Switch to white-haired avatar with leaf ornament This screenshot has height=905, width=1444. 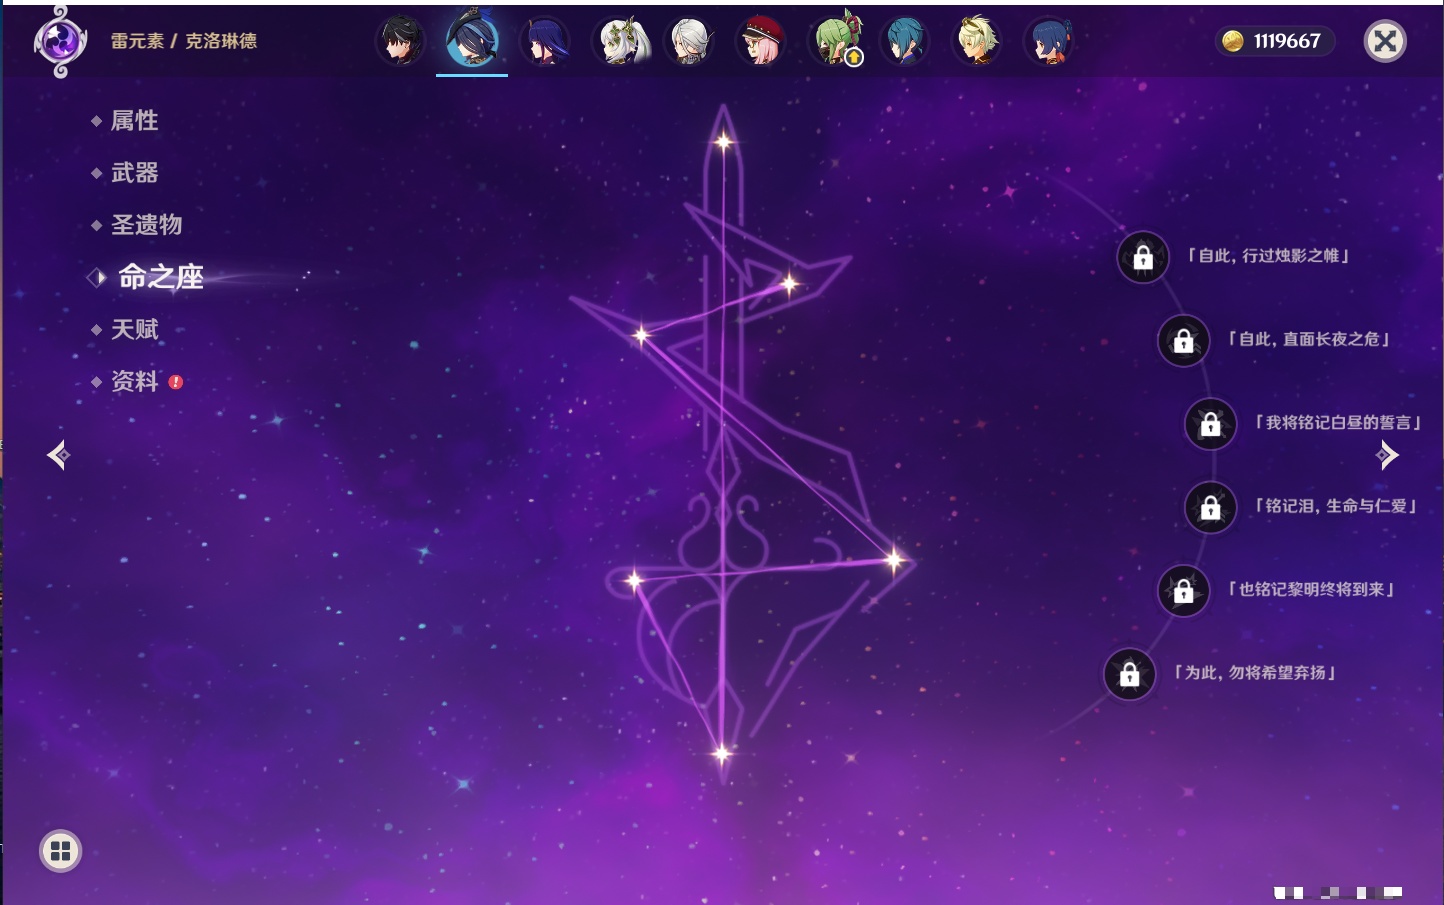tap(624, 41)
